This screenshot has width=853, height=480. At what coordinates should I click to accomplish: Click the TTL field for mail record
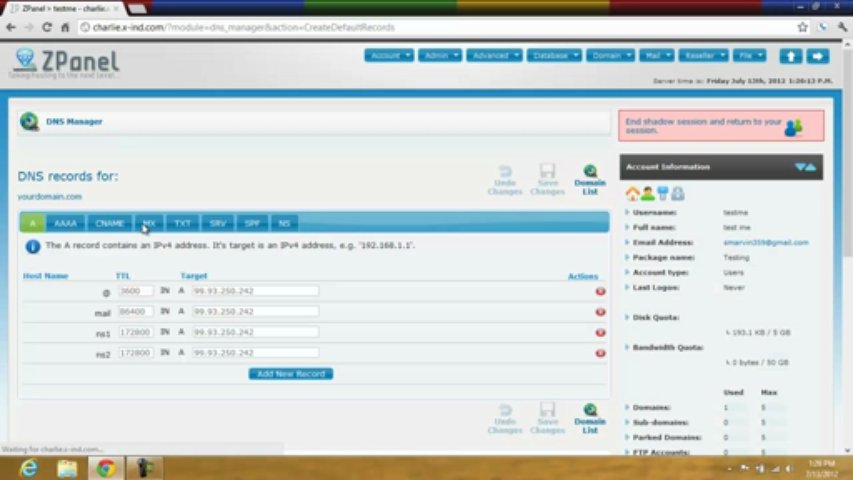coord(136,312)
